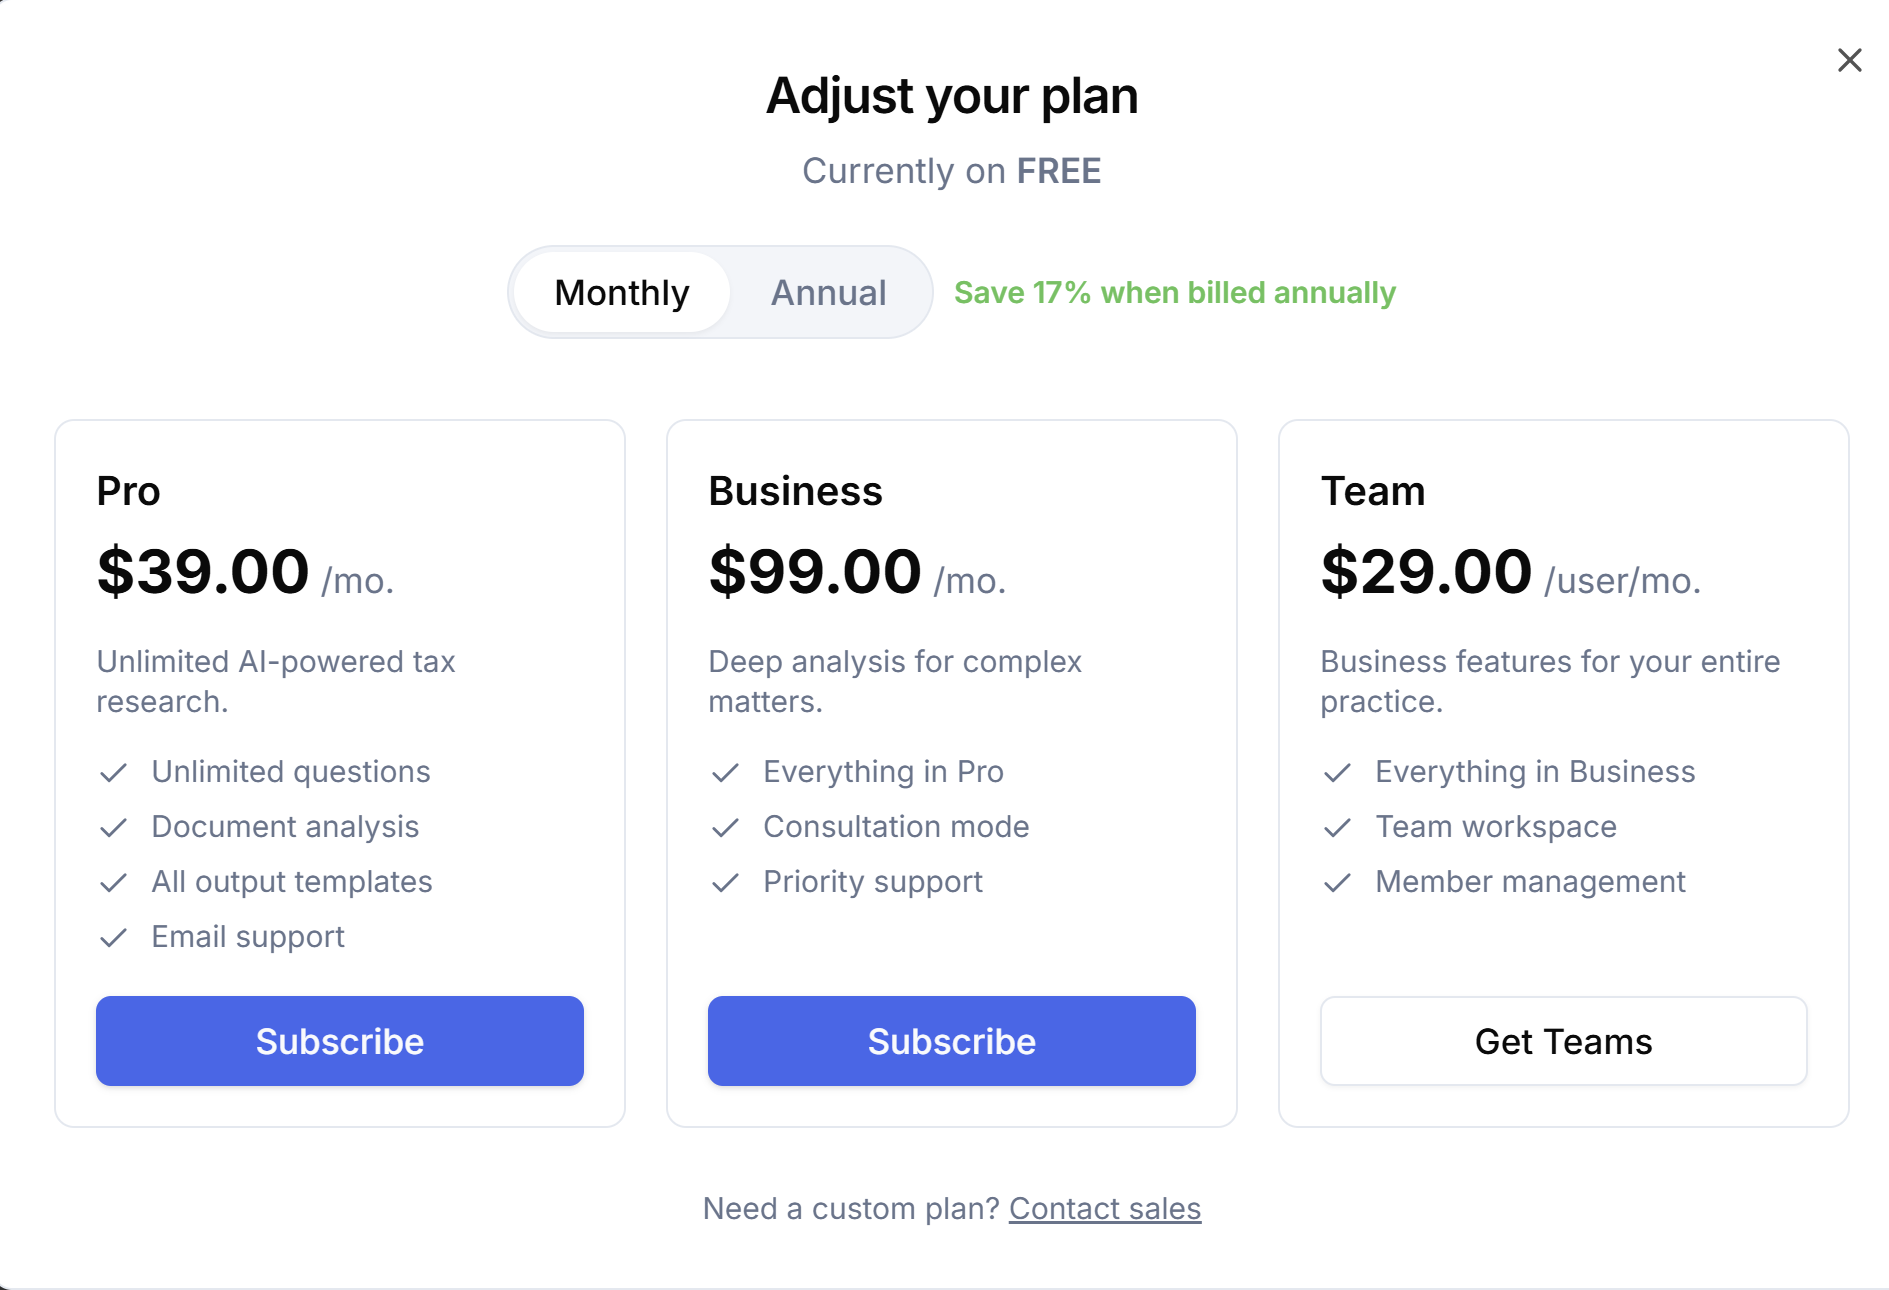The image size is (1889, 1290).
Task: Click the checkmark beside Team workspace
Action: click(1338, 827)
